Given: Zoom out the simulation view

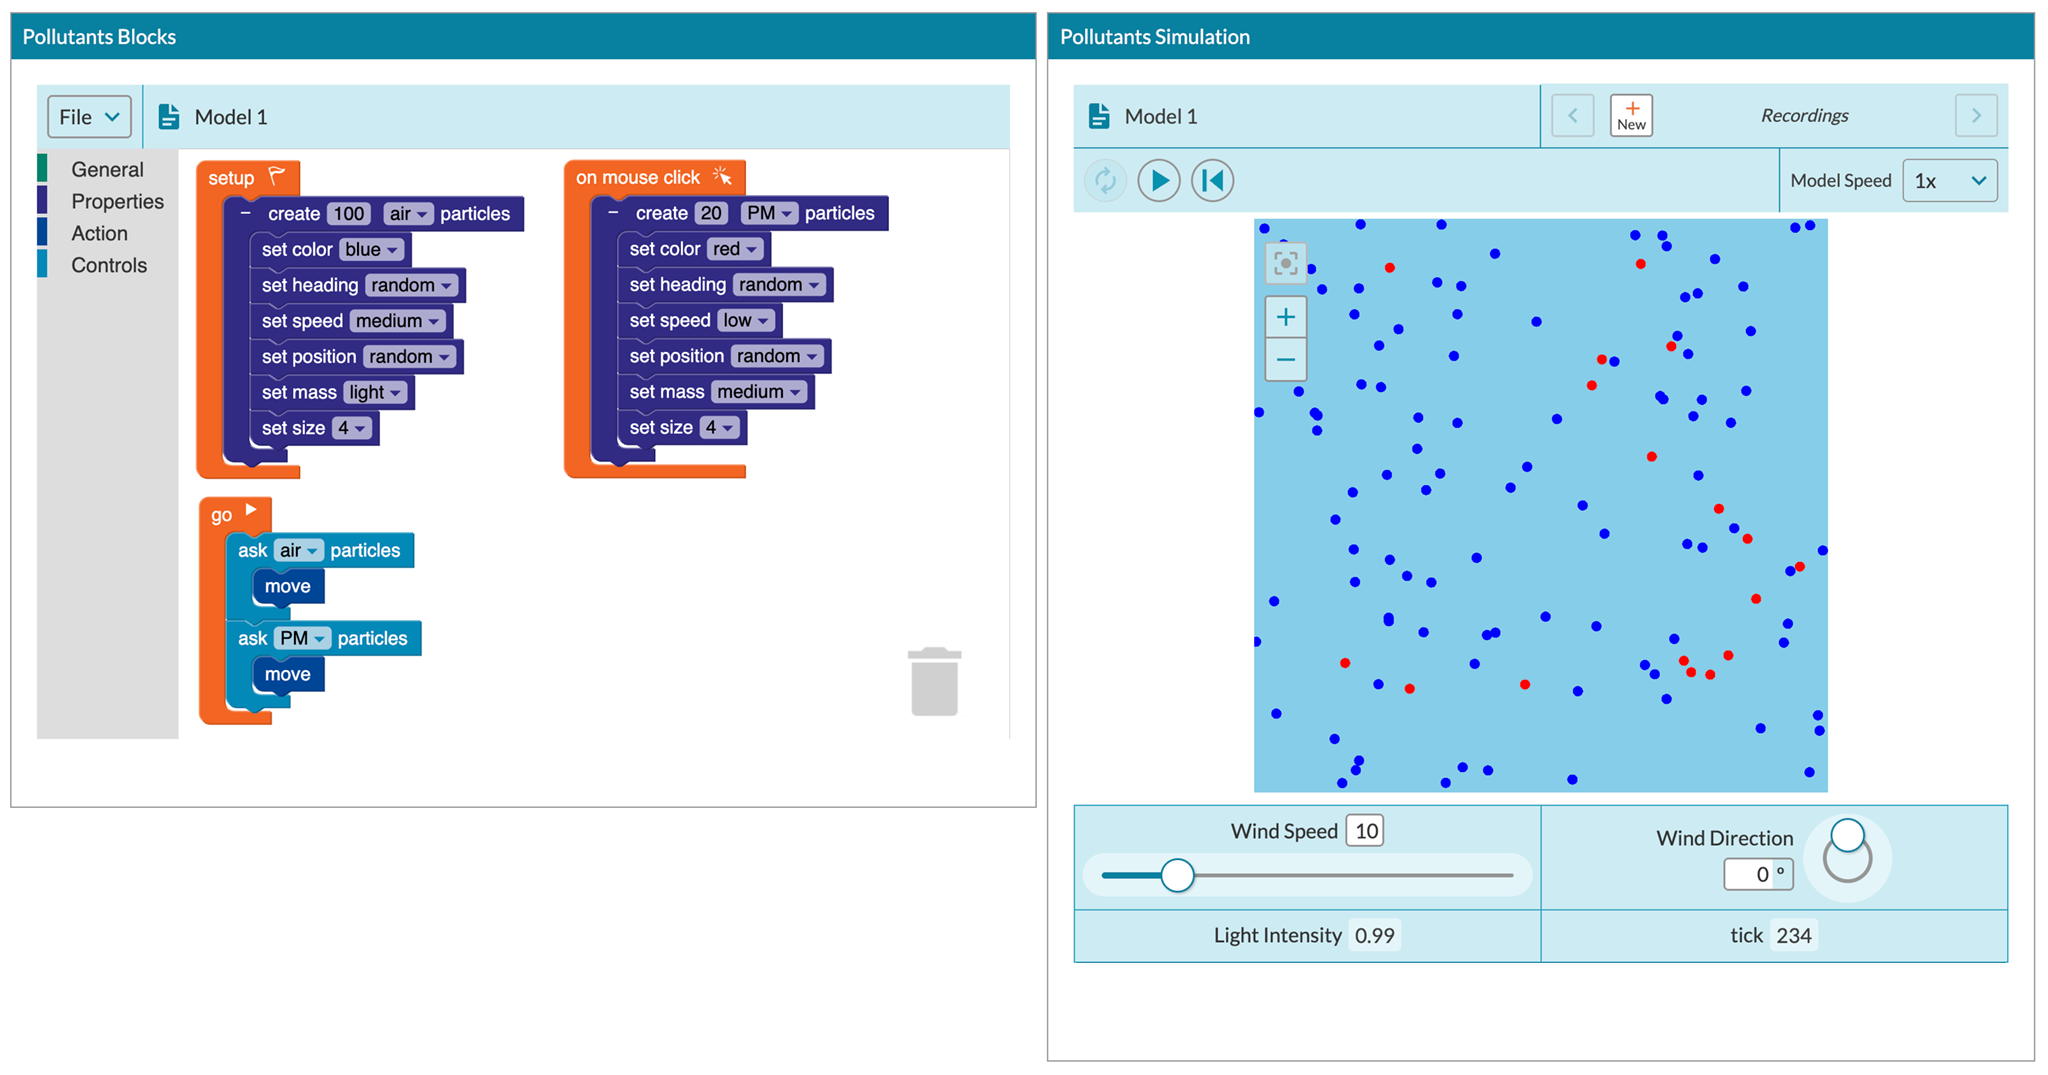Looking at the screenshot, I should (1285, 360).
